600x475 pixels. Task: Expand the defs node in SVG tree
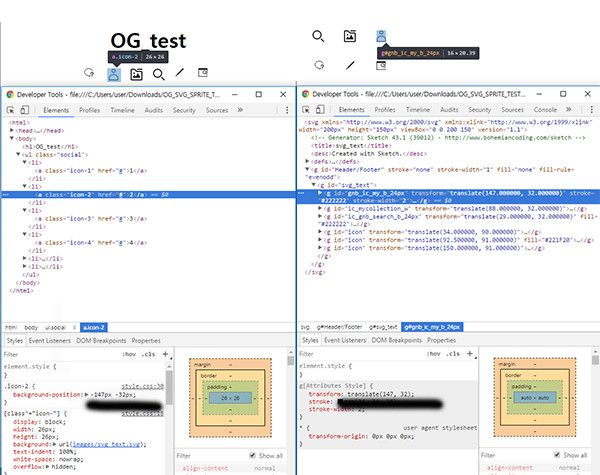[307, 162]
